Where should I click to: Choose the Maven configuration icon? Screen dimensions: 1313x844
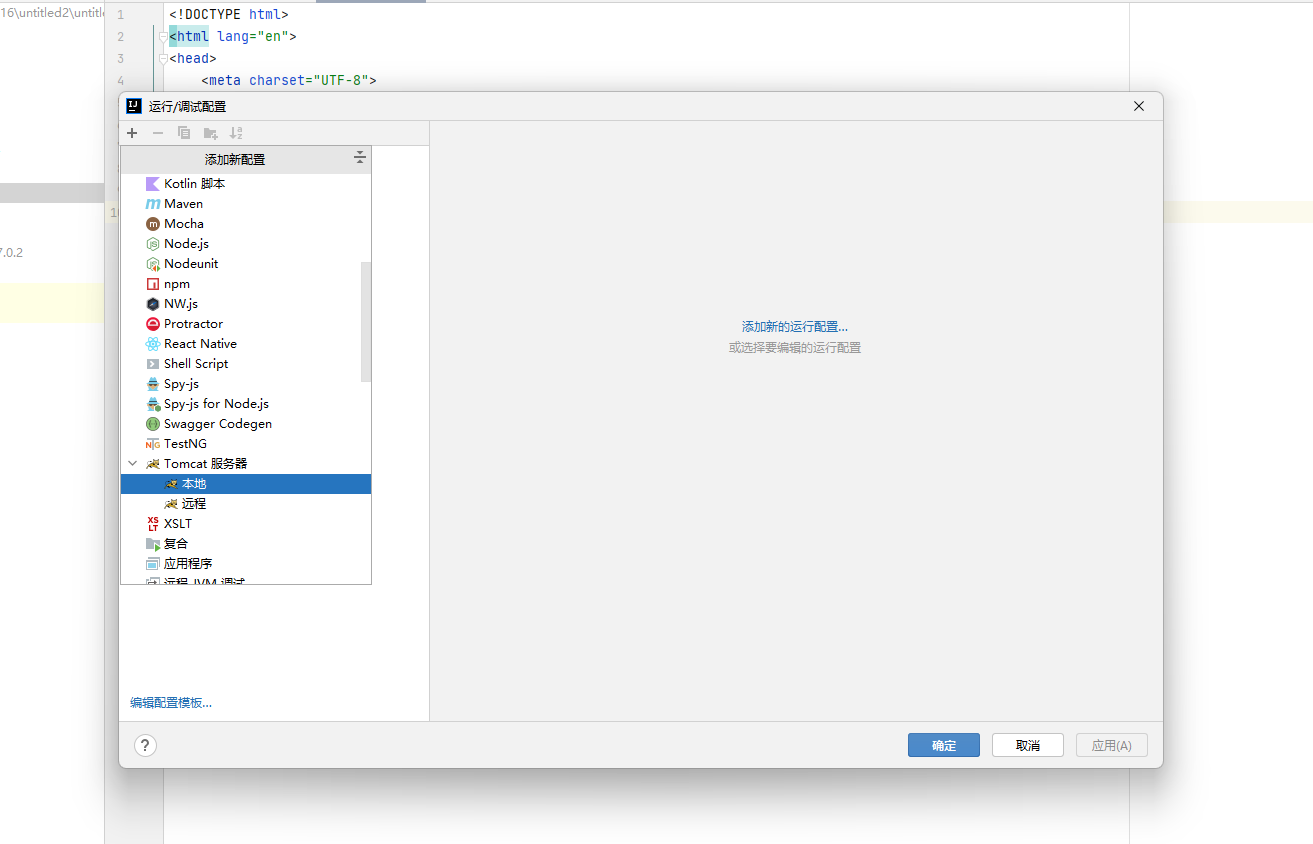(x=153, y=204)
